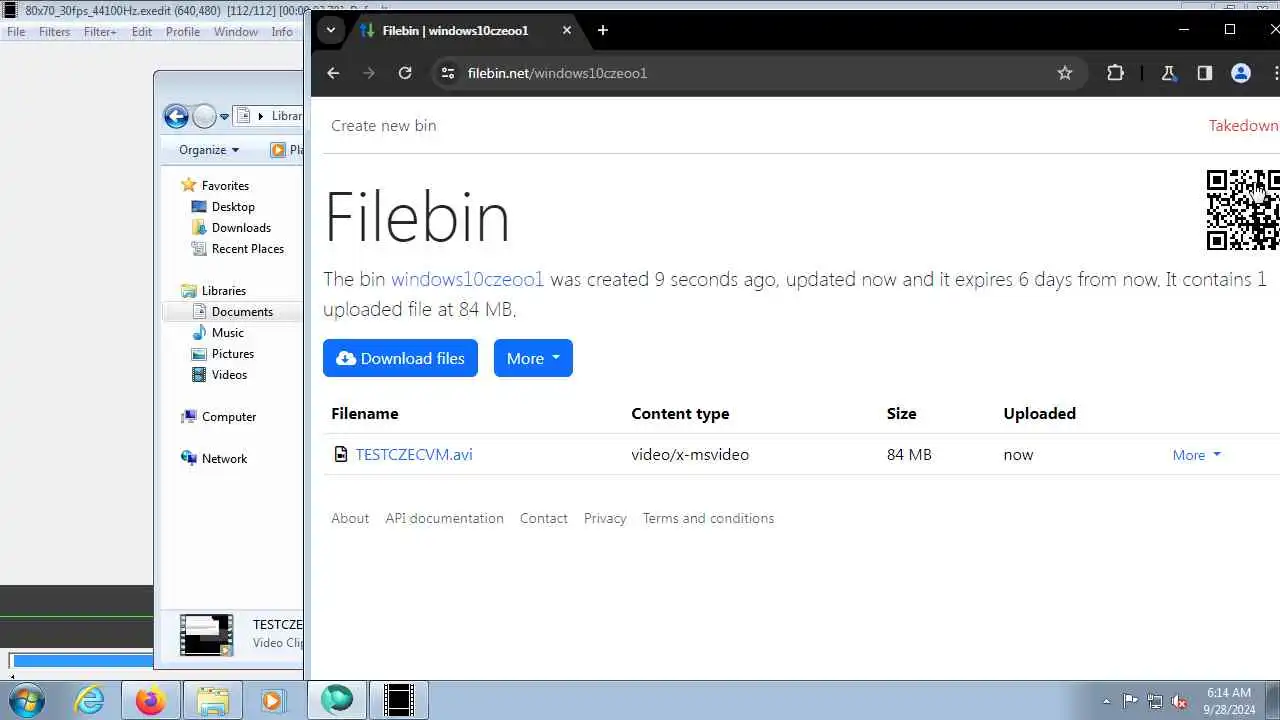Open API documentation link
Image resolution: width=1280 pixels, height=720 pixels.
445,518
